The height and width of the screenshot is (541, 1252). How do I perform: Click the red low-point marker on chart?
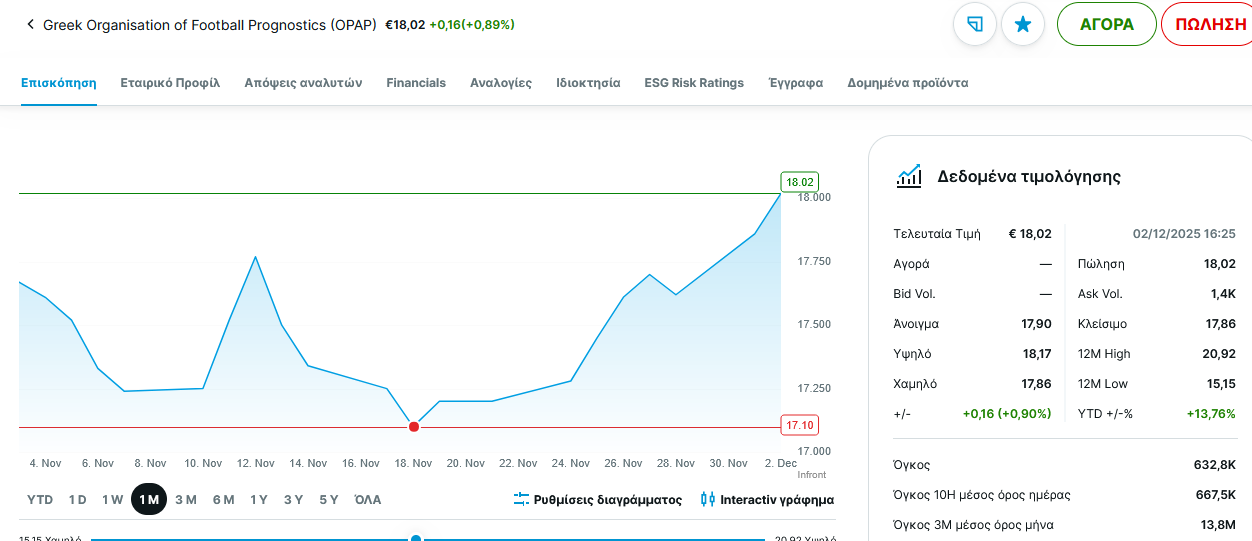pyautogui.click(x=414, y=427)
